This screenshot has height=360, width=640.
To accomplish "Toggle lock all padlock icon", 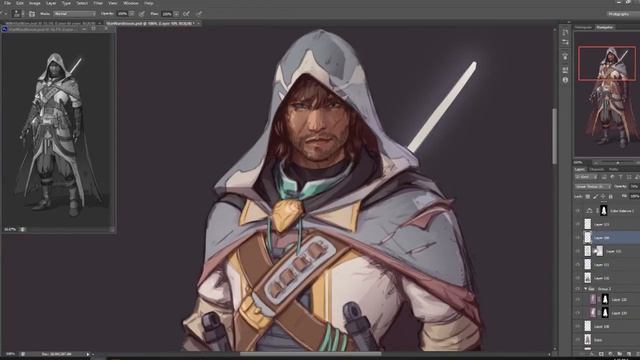I will (x=611, y=196).
